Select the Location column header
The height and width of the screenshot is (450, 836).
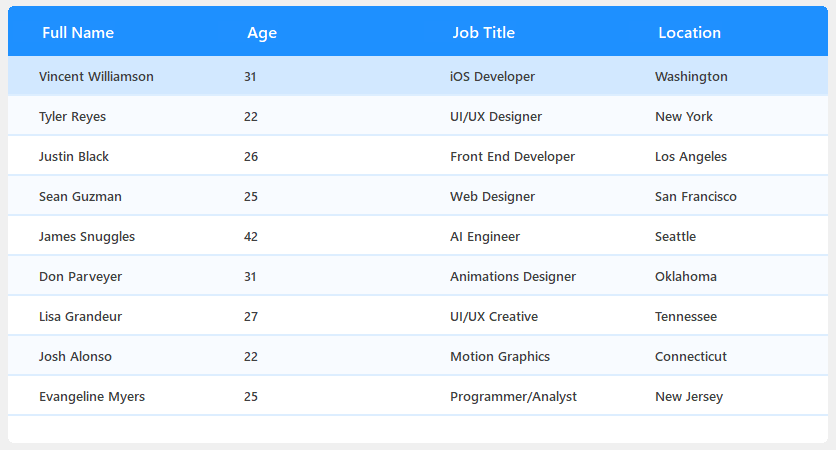(x=689, y=32)
